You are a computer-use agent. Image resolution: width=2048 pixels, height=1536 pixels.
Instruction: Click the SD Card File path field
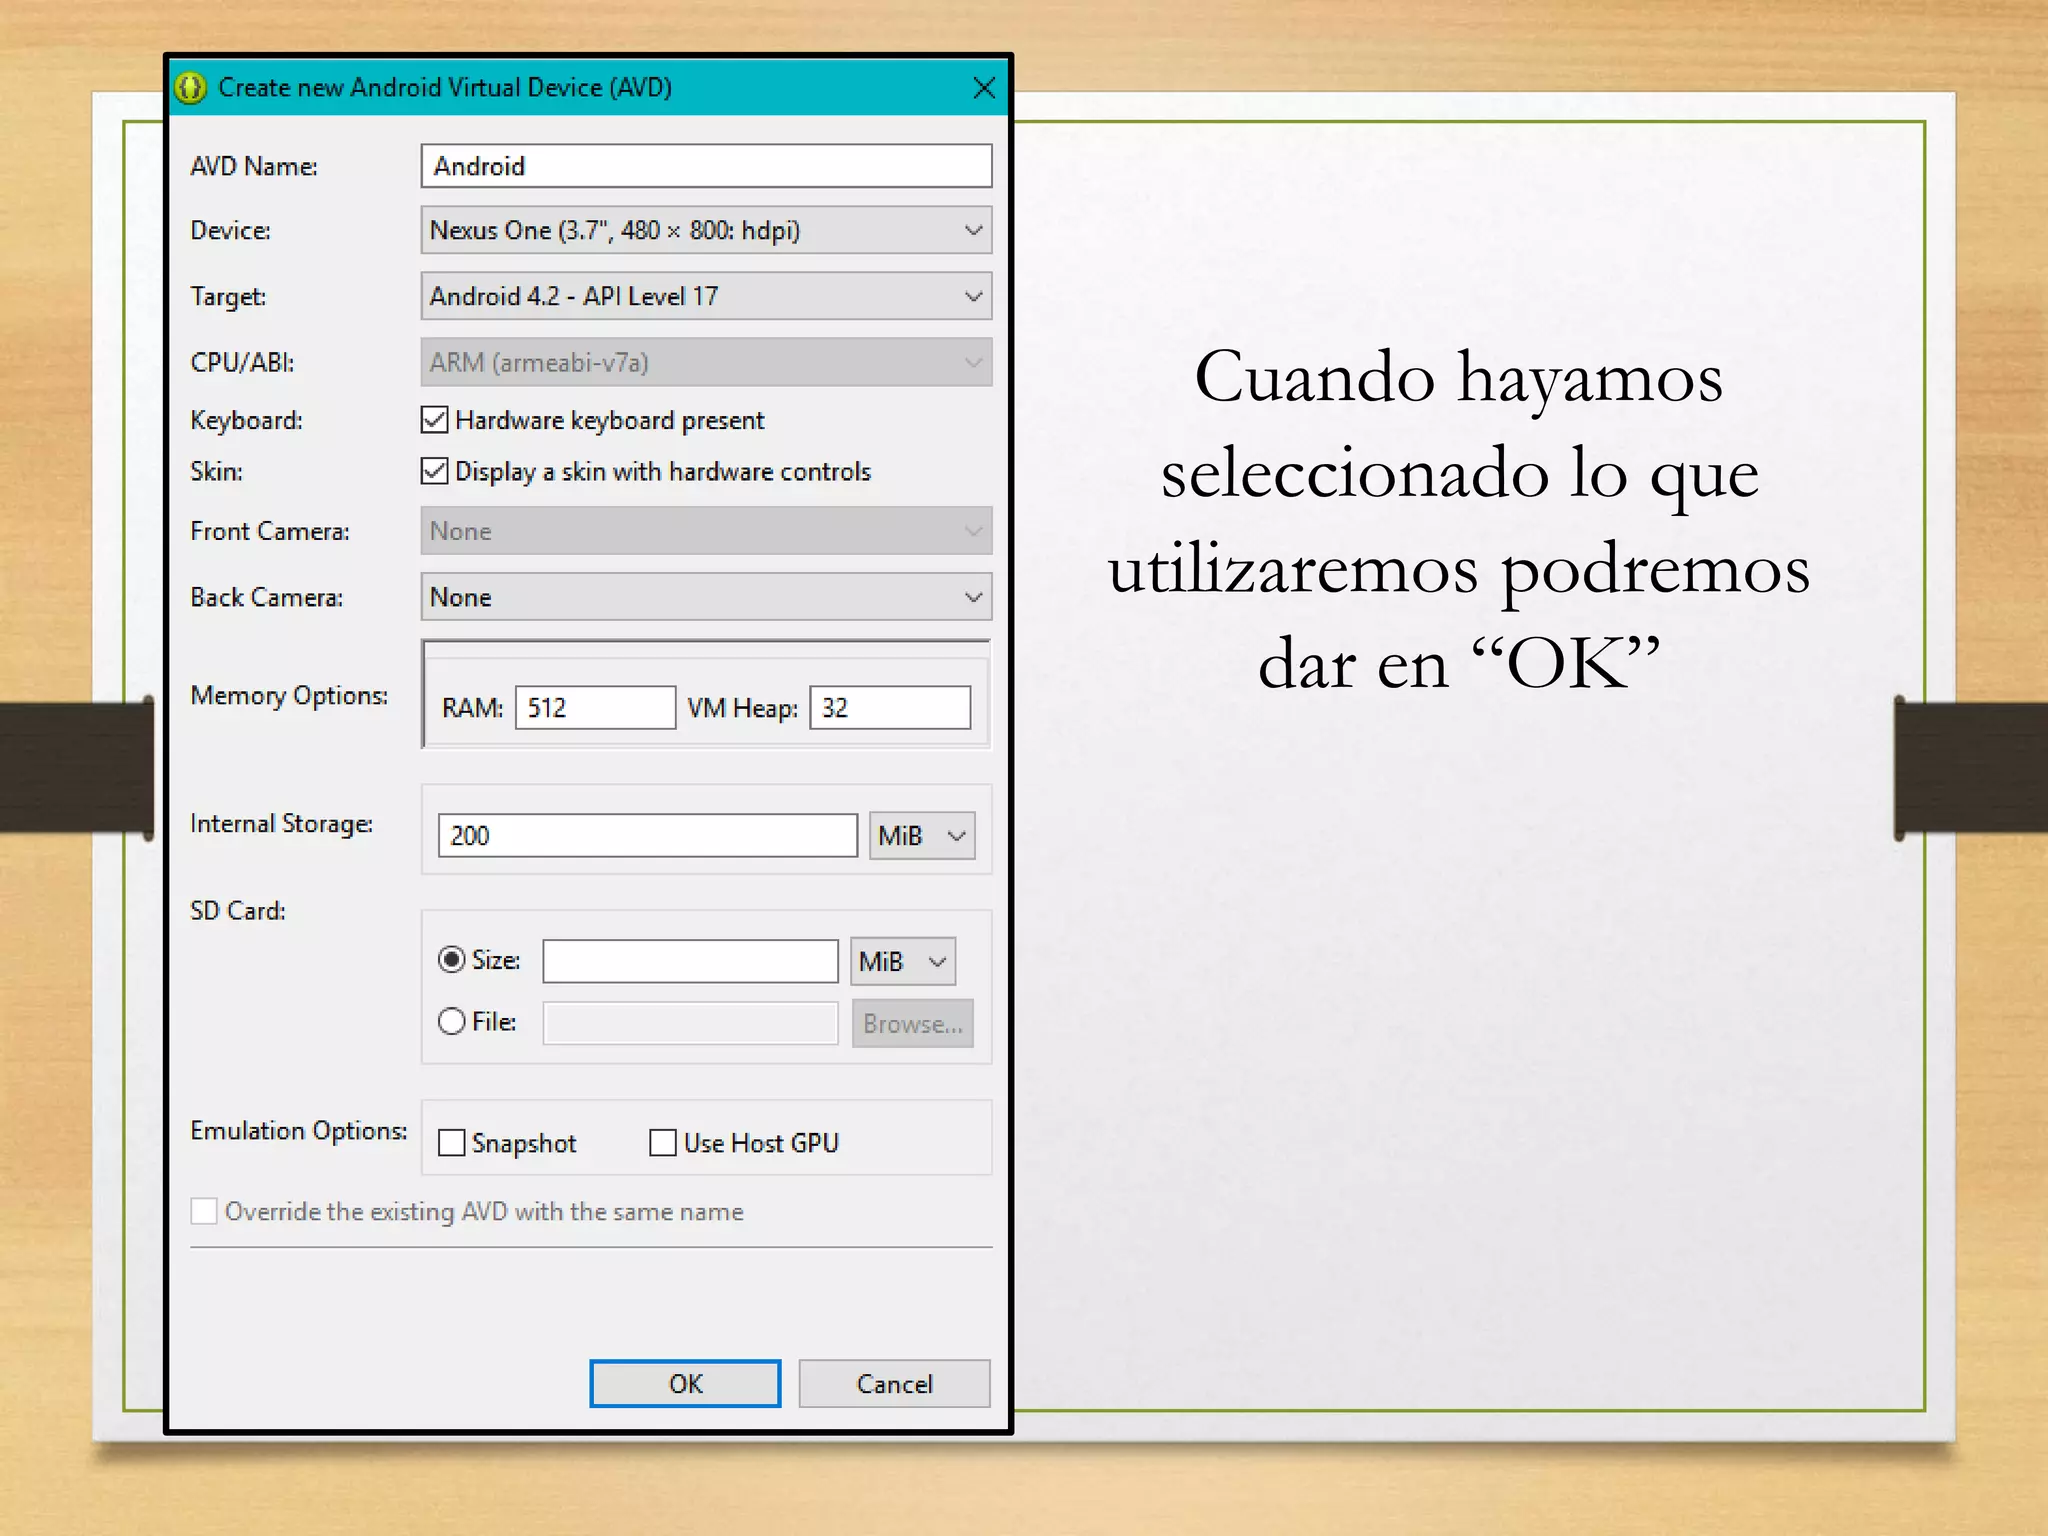[x=690, y=1023]
